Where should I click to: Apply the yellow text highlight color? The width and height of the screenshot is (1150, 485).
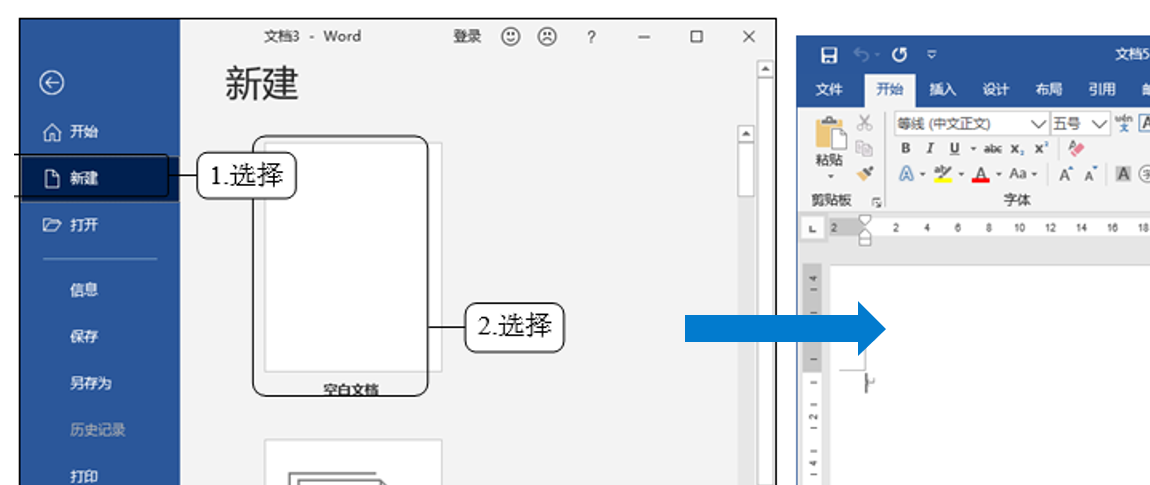coord(942,174)
